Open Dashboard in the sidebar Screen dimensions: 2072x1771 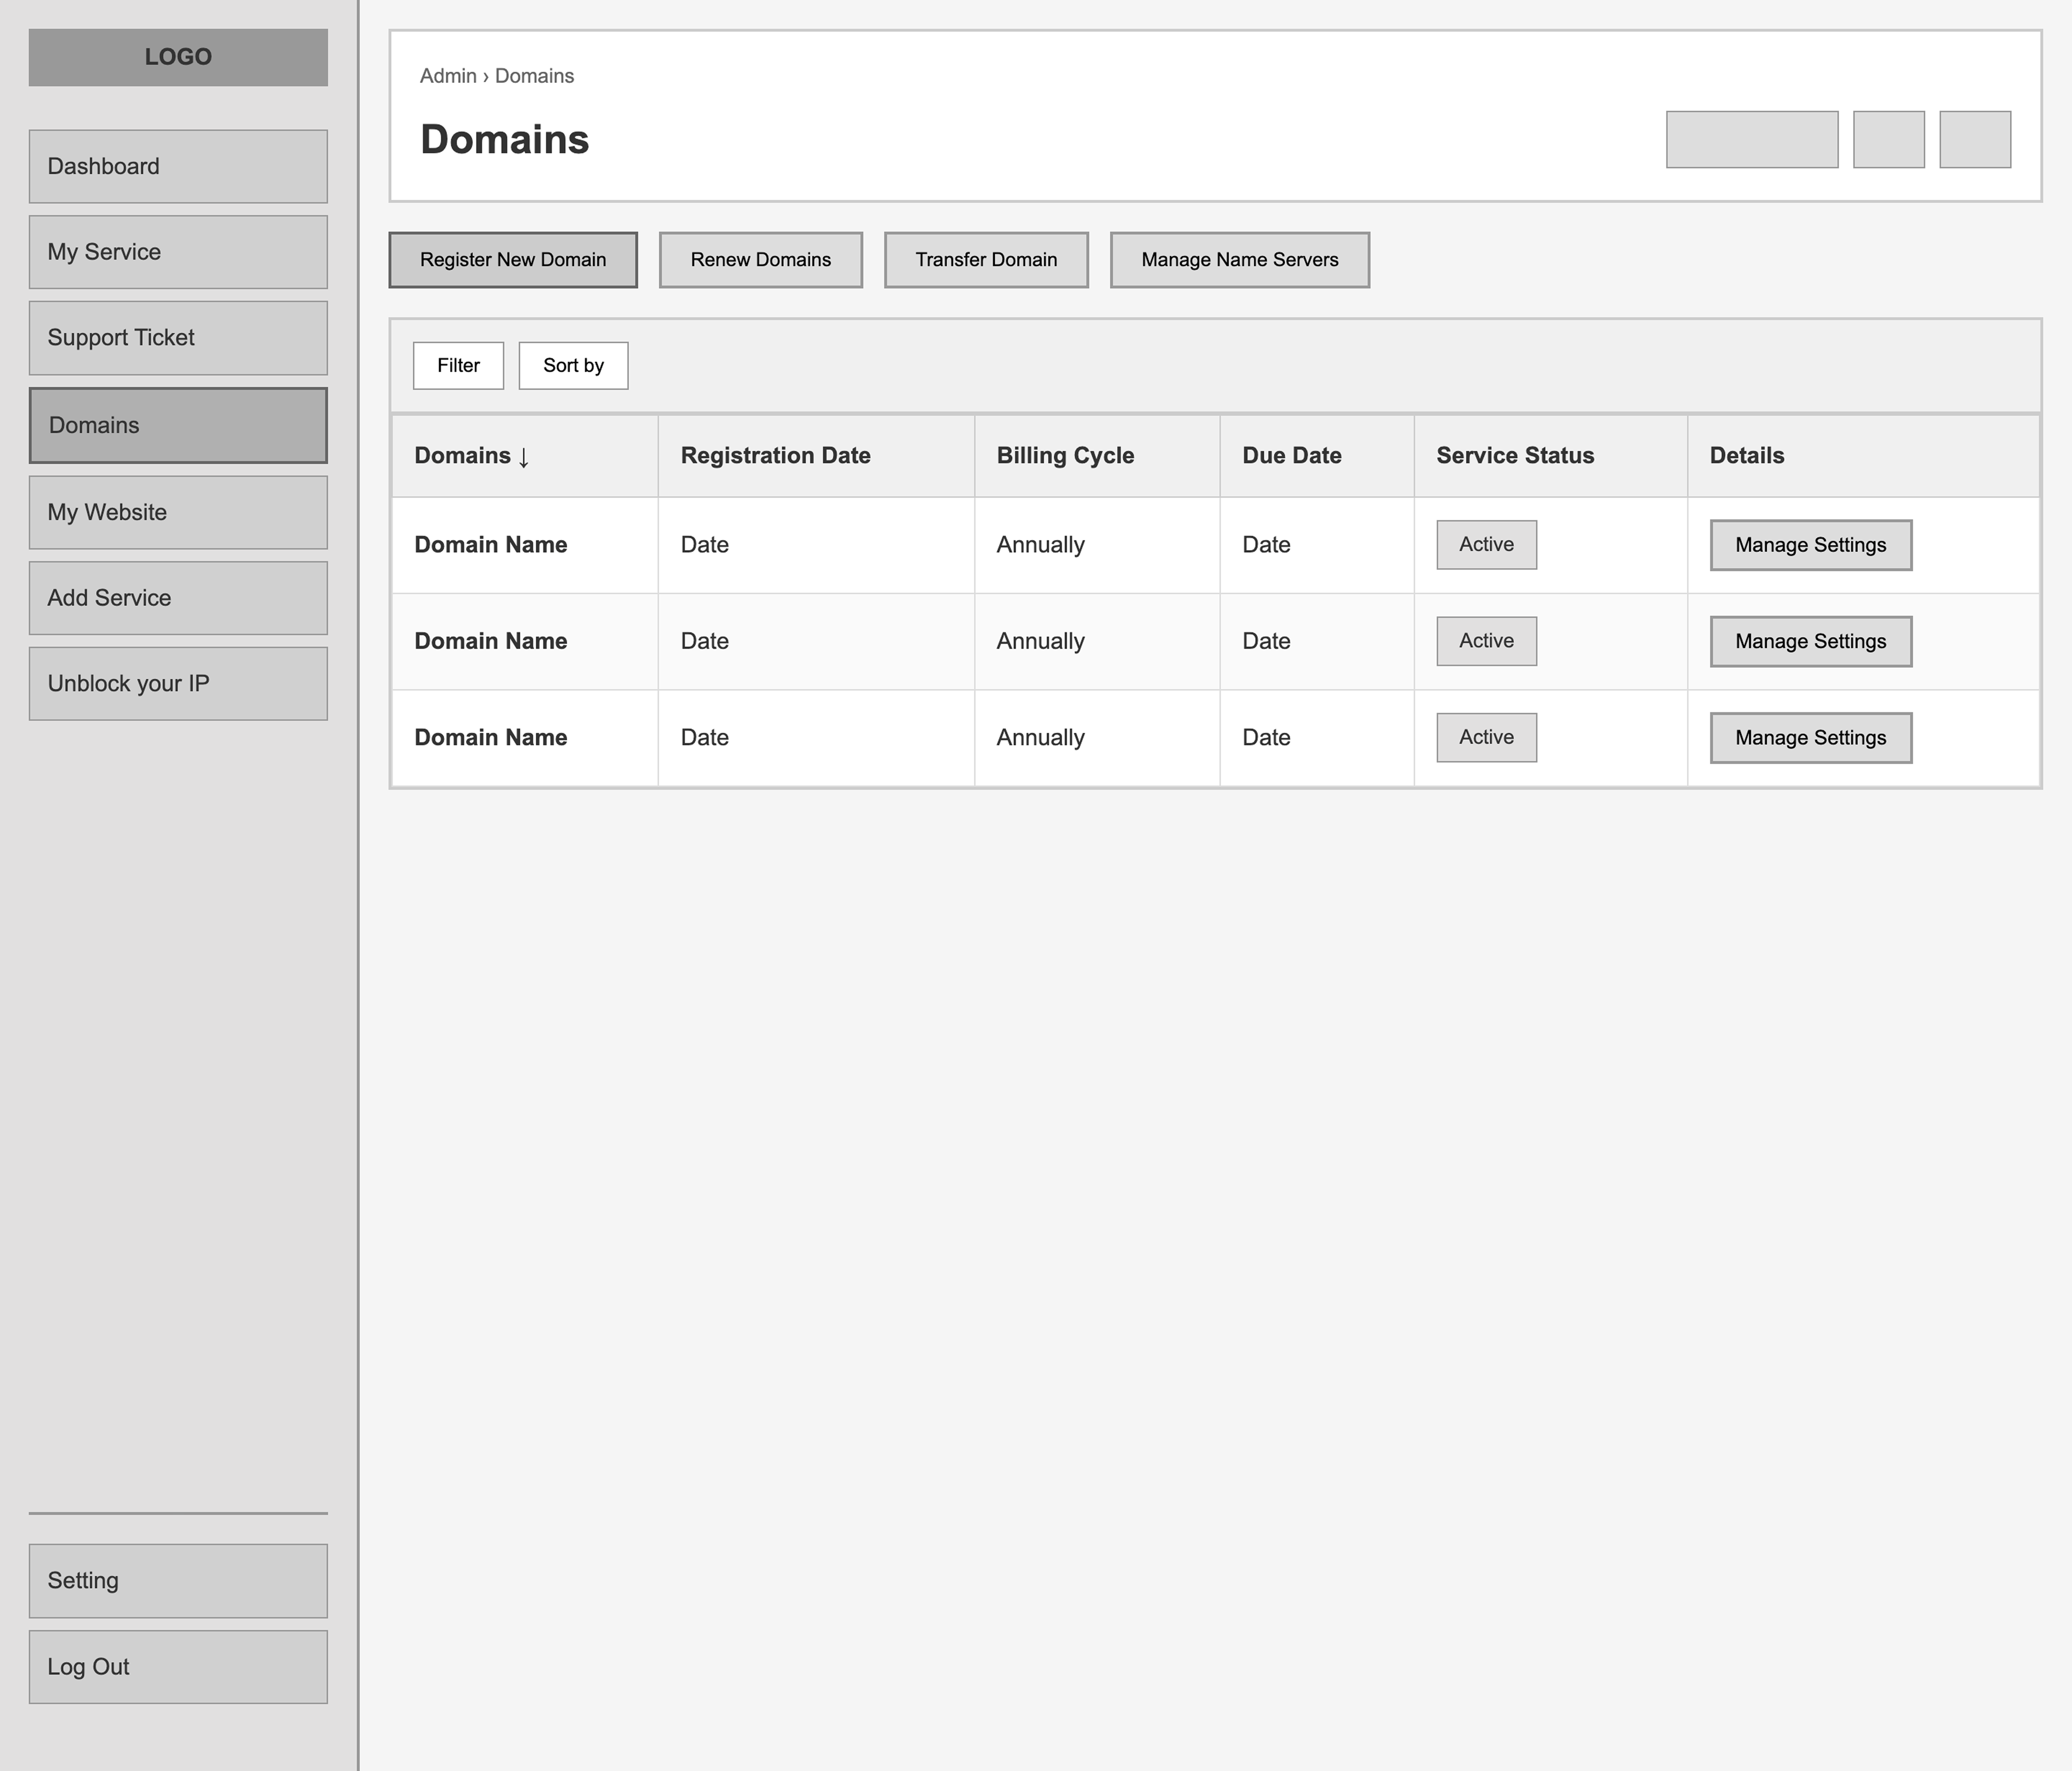[x=178, y=166]
